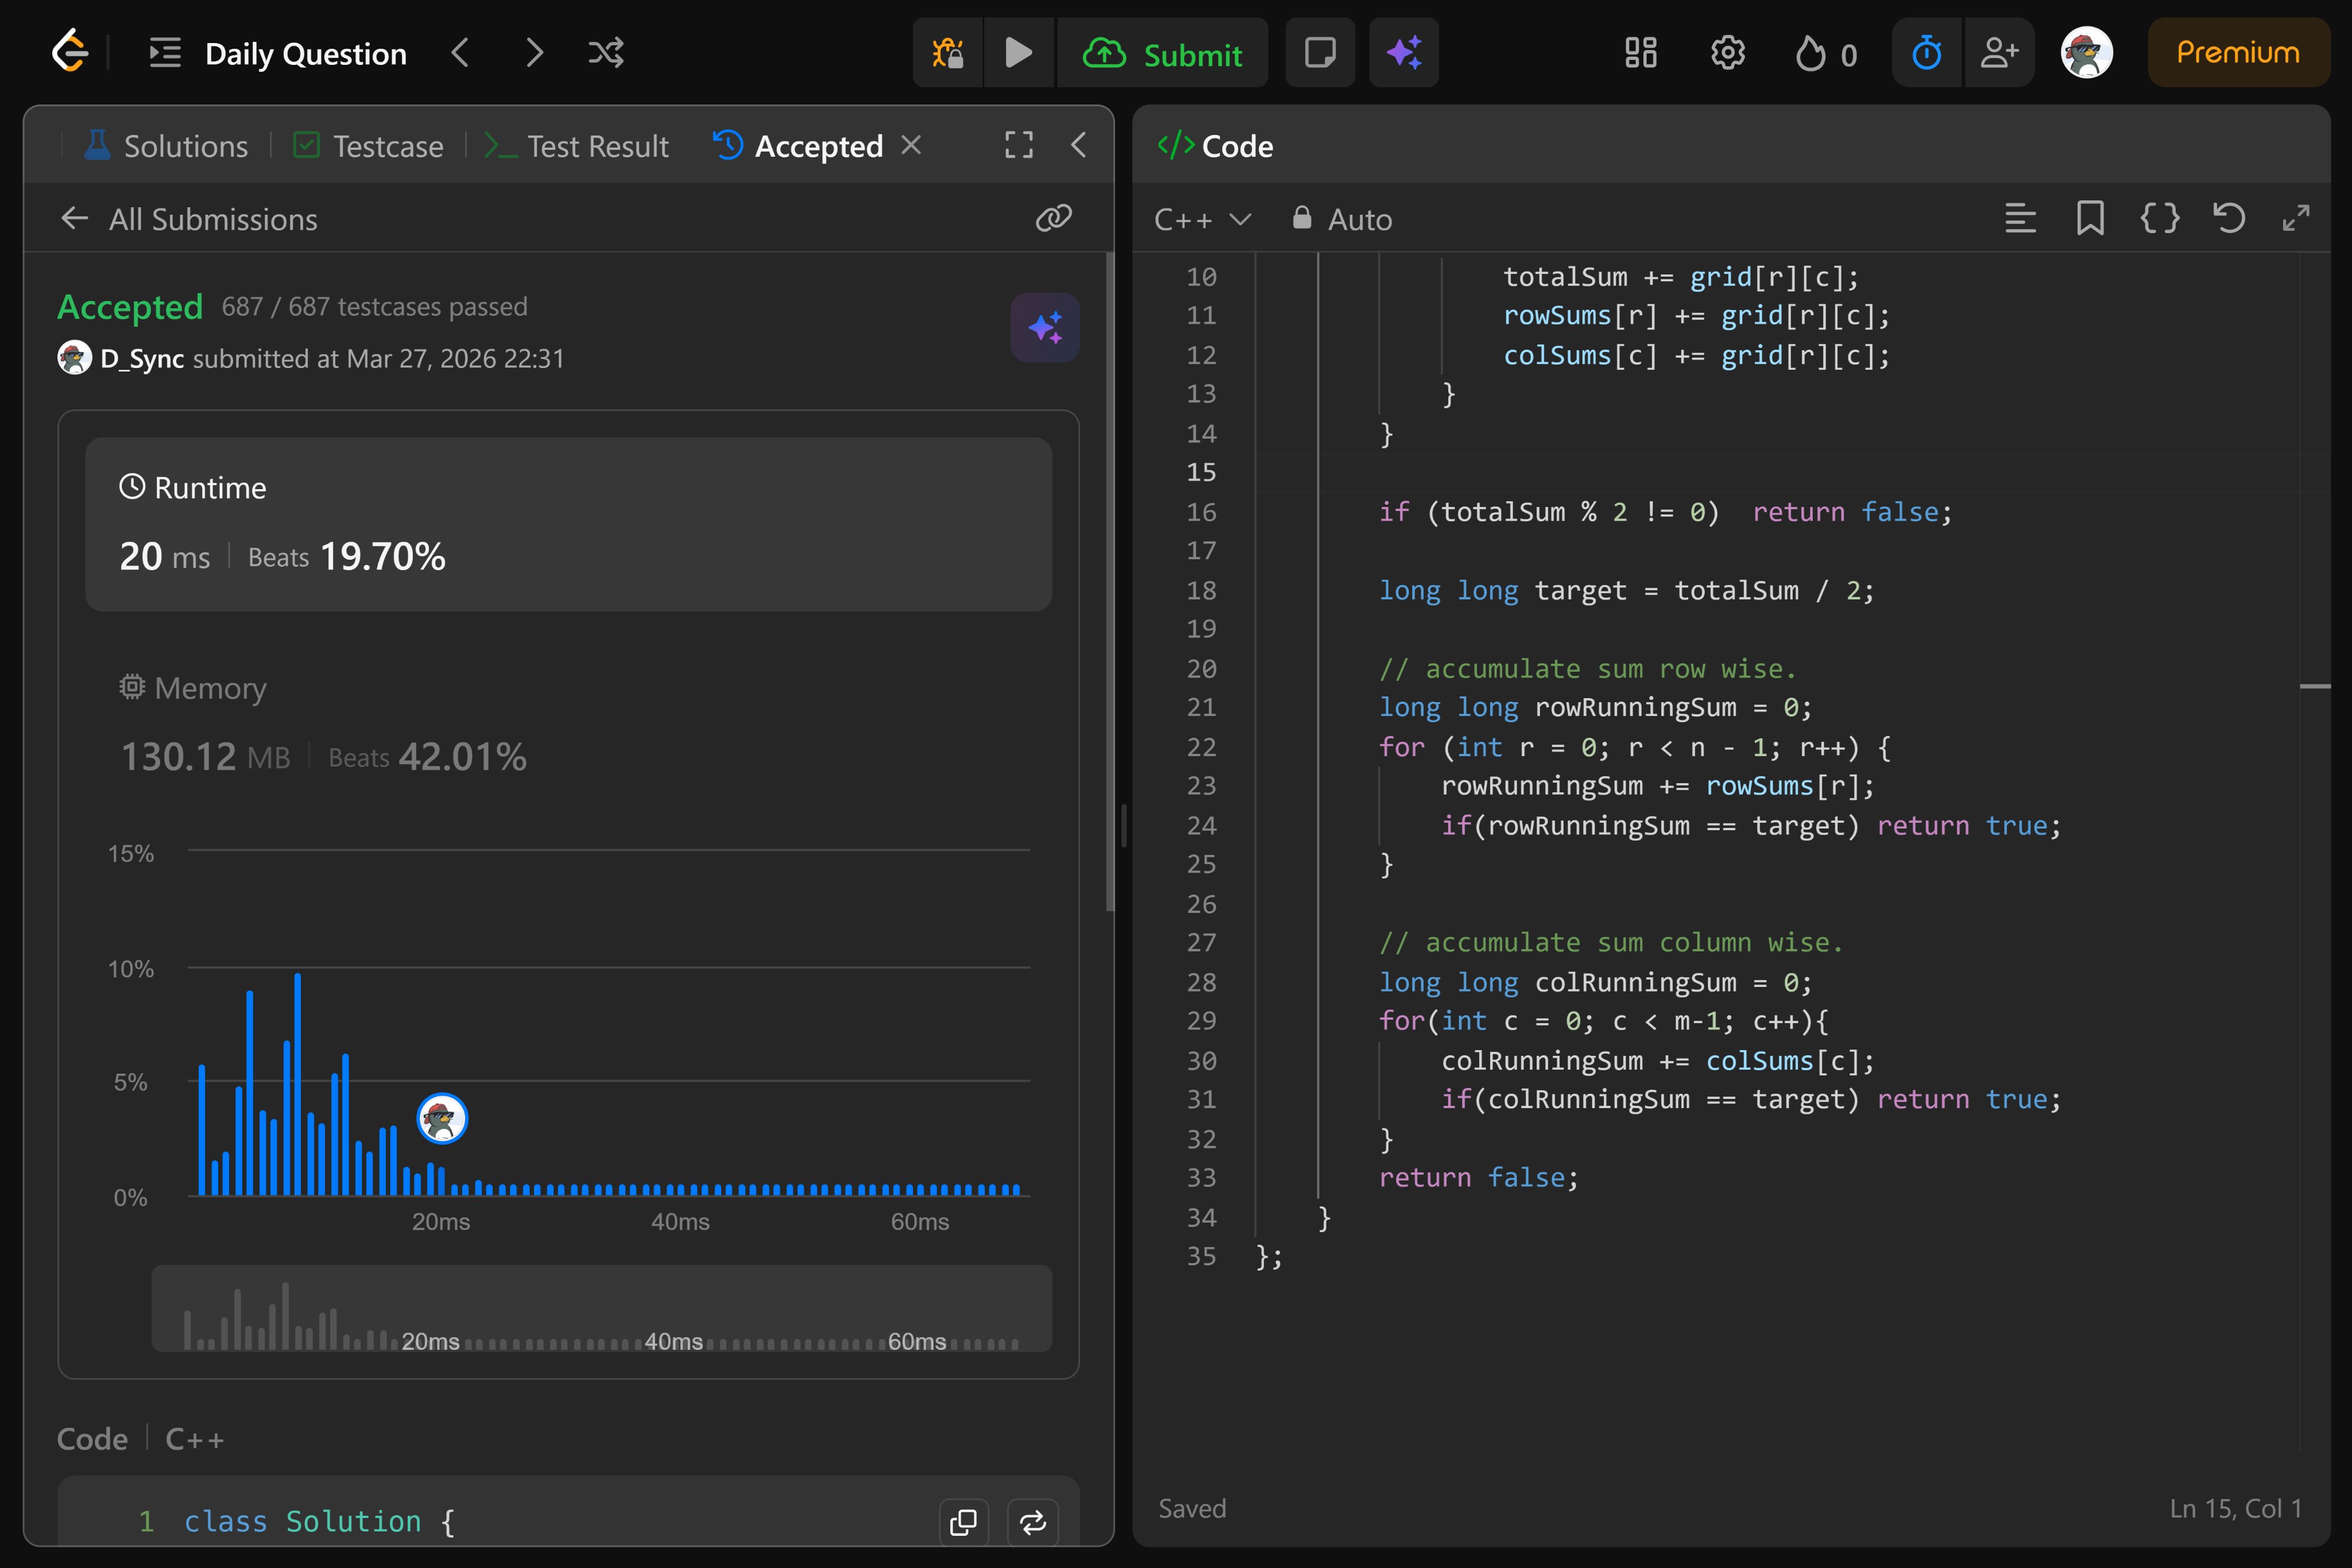Click the bookmark icon in editor

(2090, 218)
